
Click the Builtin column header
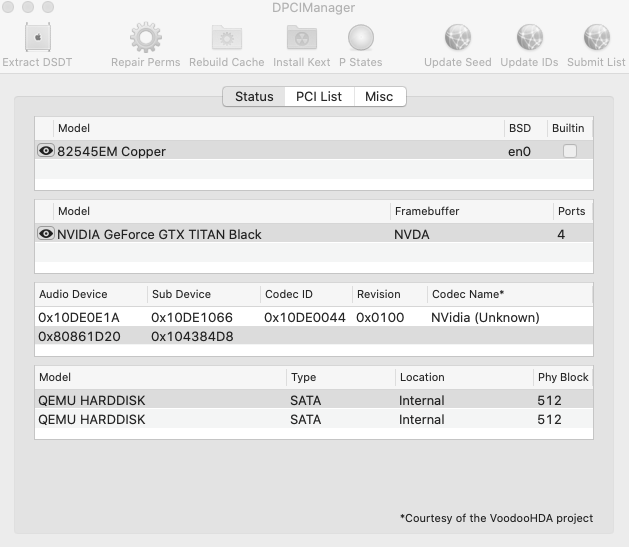coord(568,128)
